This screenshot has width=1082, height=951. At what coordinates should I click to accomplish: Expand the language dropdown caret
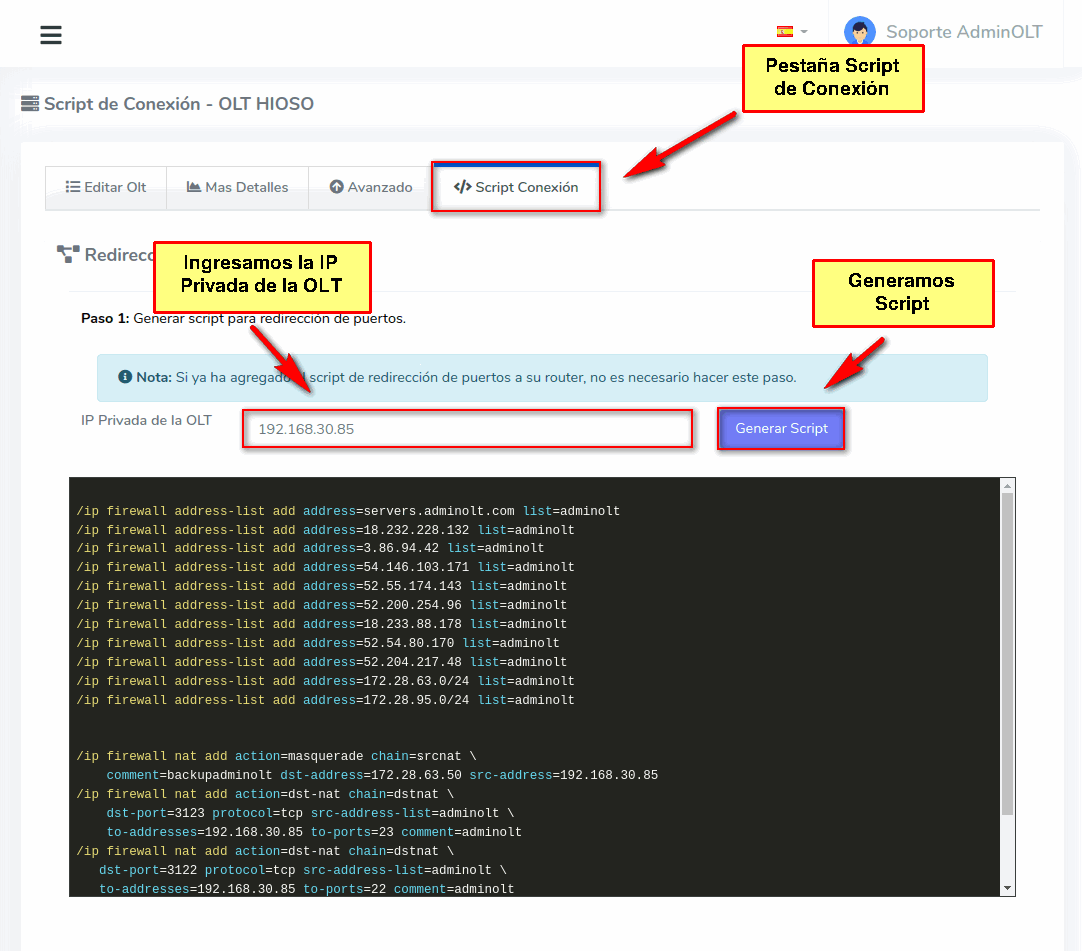click(x=804, y=33)
